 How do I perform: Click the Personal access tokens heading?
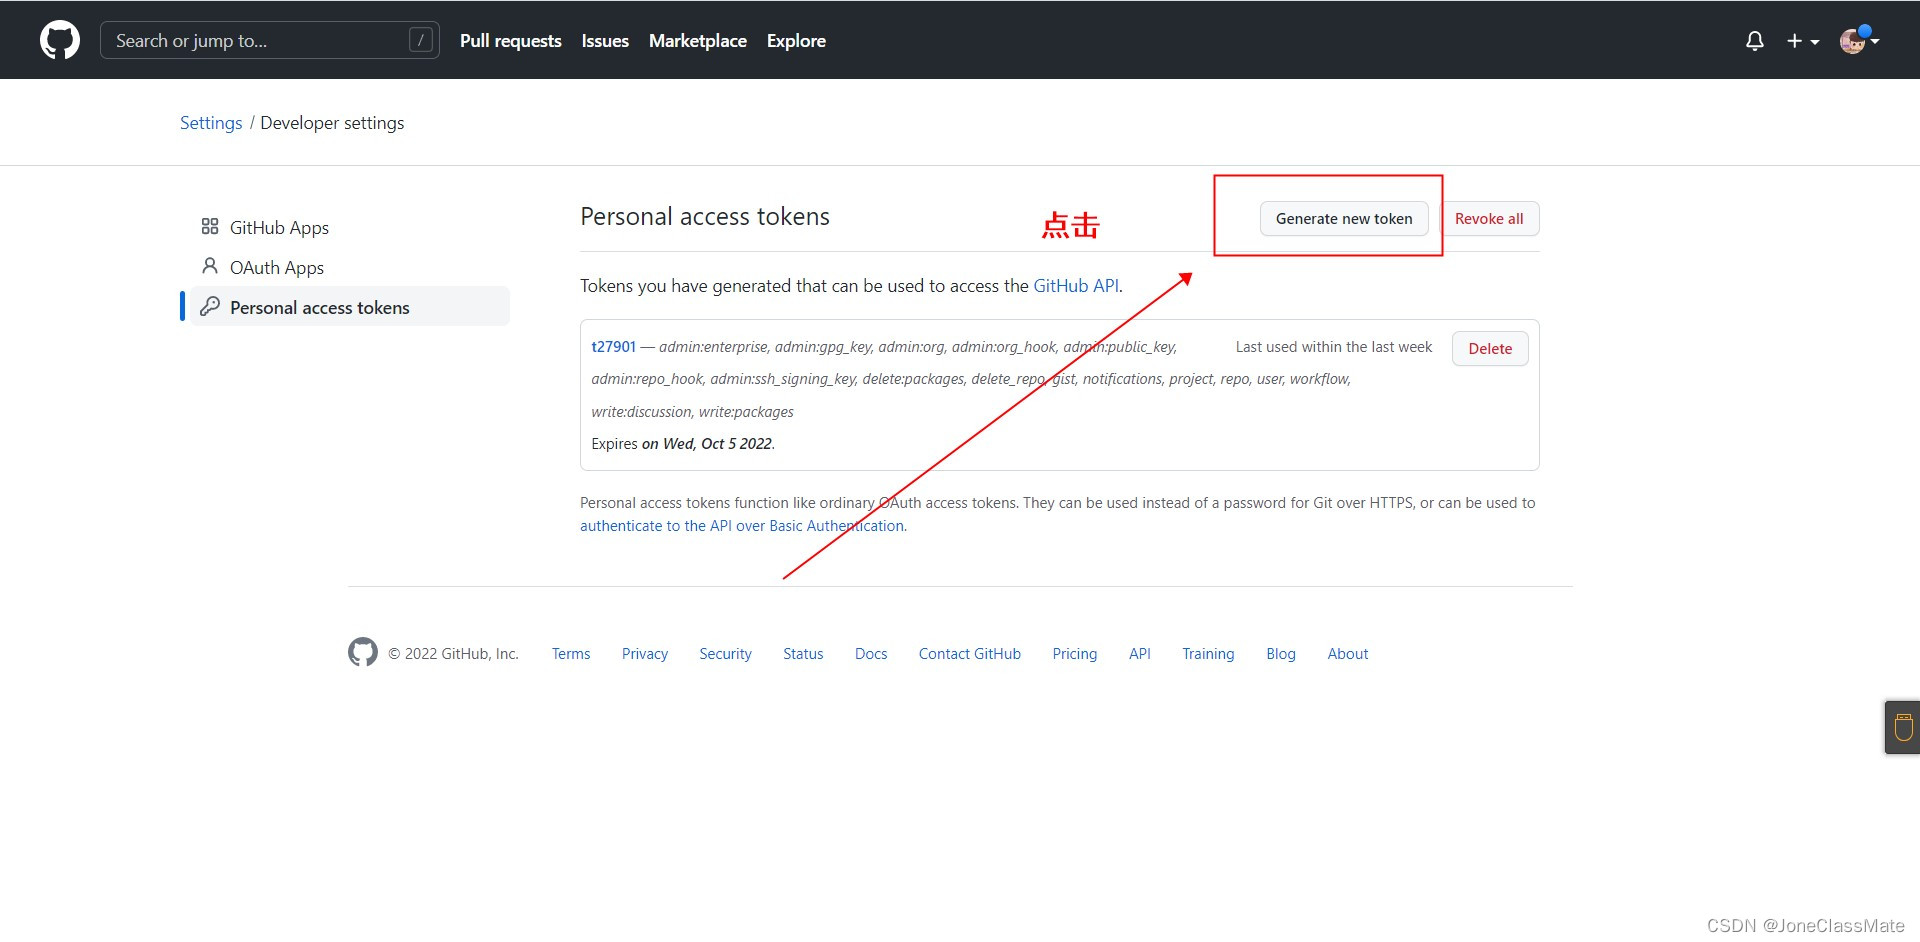point(705,217)
